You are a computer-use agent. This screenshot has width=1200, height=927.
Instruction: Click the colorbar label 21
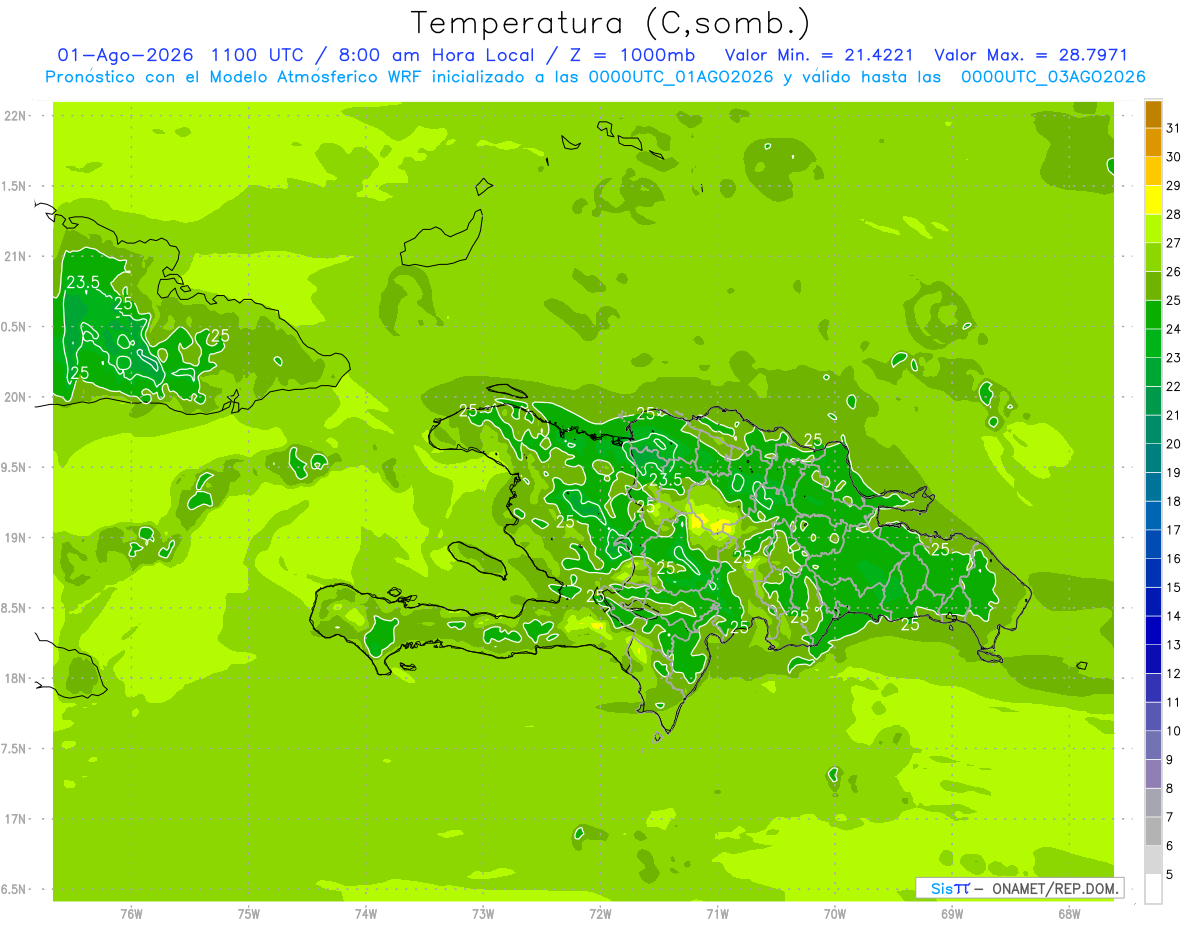[1173, 415]
